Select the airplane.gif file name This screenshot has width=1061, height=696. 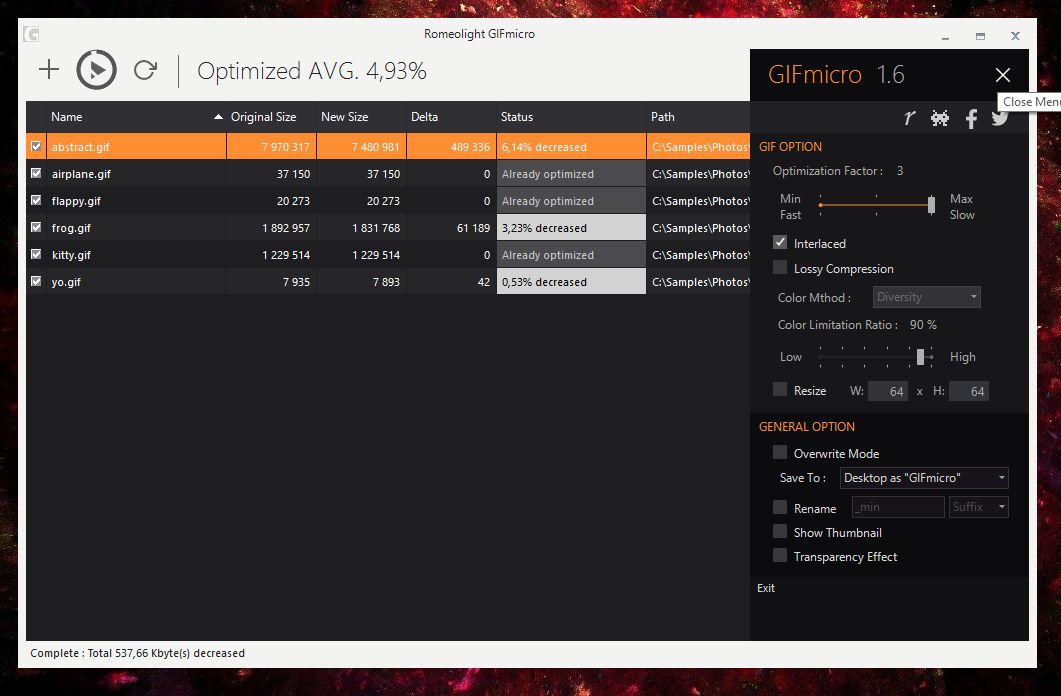point(81,174)
